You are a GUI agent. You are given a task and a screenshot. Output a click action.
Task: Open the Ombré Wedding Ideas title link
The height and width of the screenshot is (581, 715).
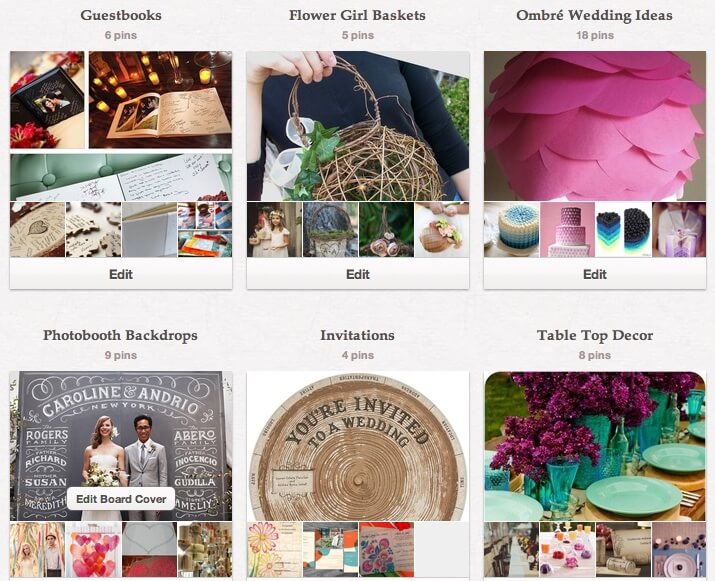(595, 15)
